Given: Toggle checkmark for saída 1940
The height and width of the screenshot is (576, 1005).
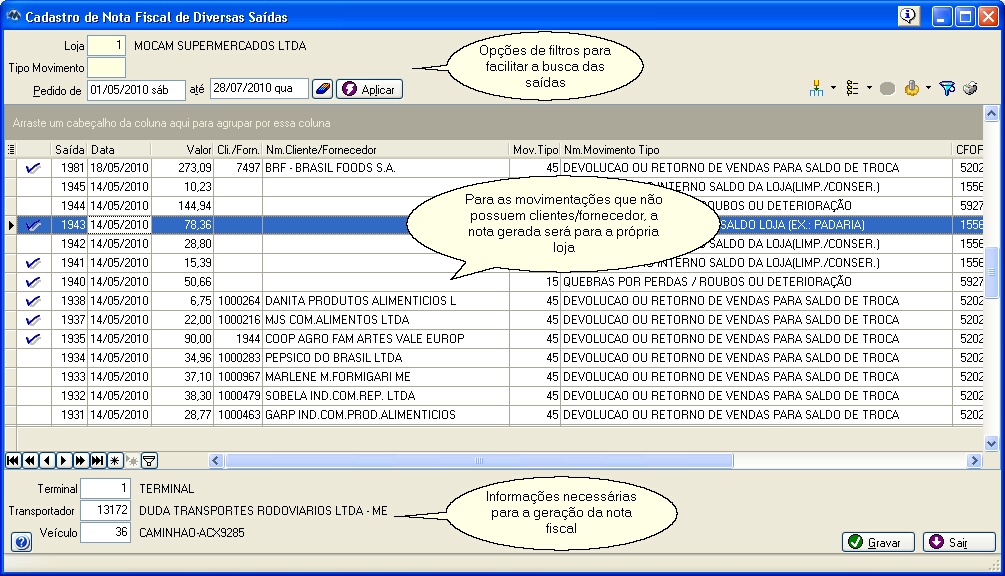Looking at the screenshot, I should [33, 282].
